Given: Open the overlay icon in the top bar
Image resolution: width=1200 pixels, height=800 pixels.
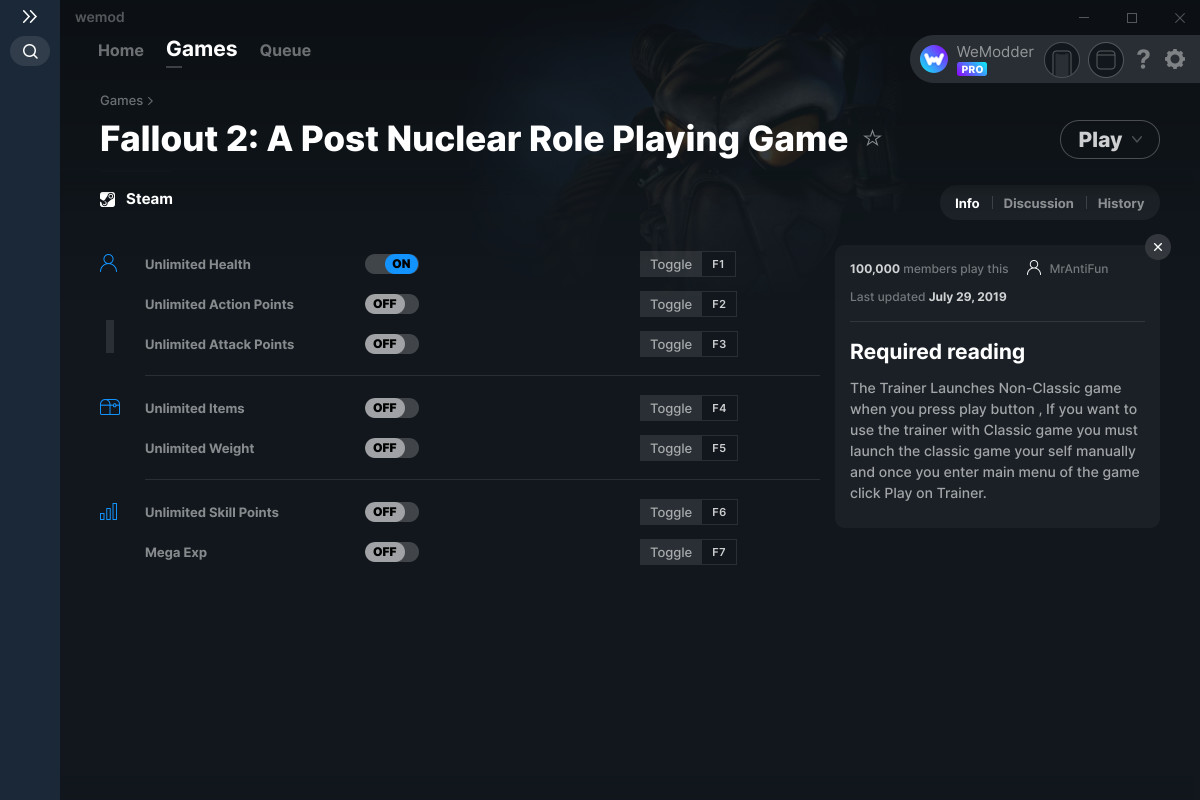Looking at the screenshot, I should pyautogui.click(x=1105, y=60).
